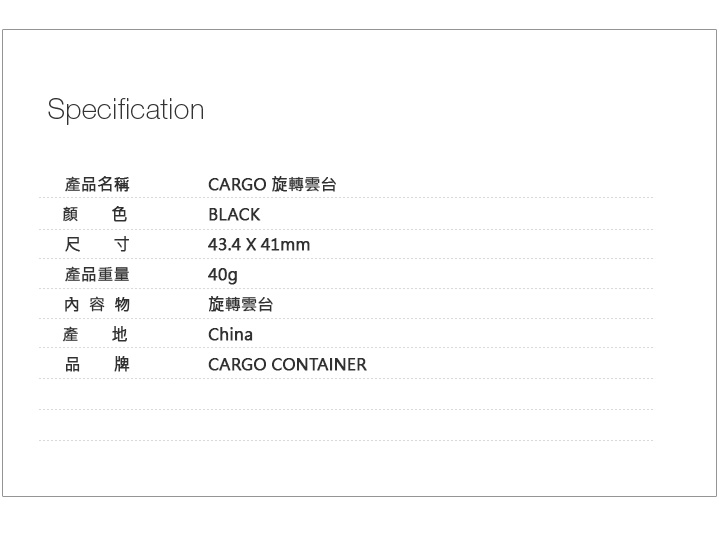Click the Specification heading
This screenshot has height=554, width=720.
point(126,109)
